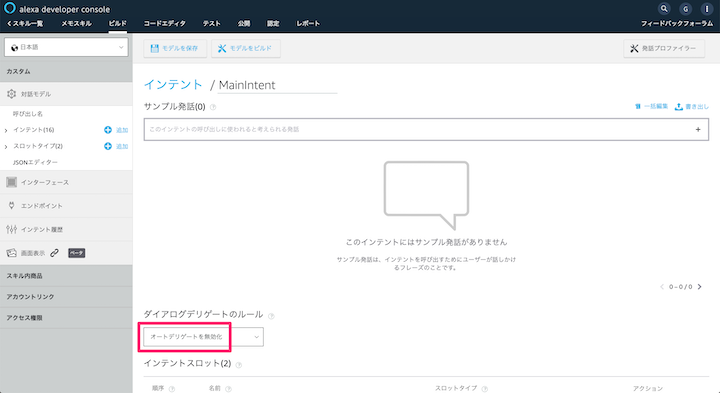Open JSONエディター in the sidebar

click(x=35, y=163)
